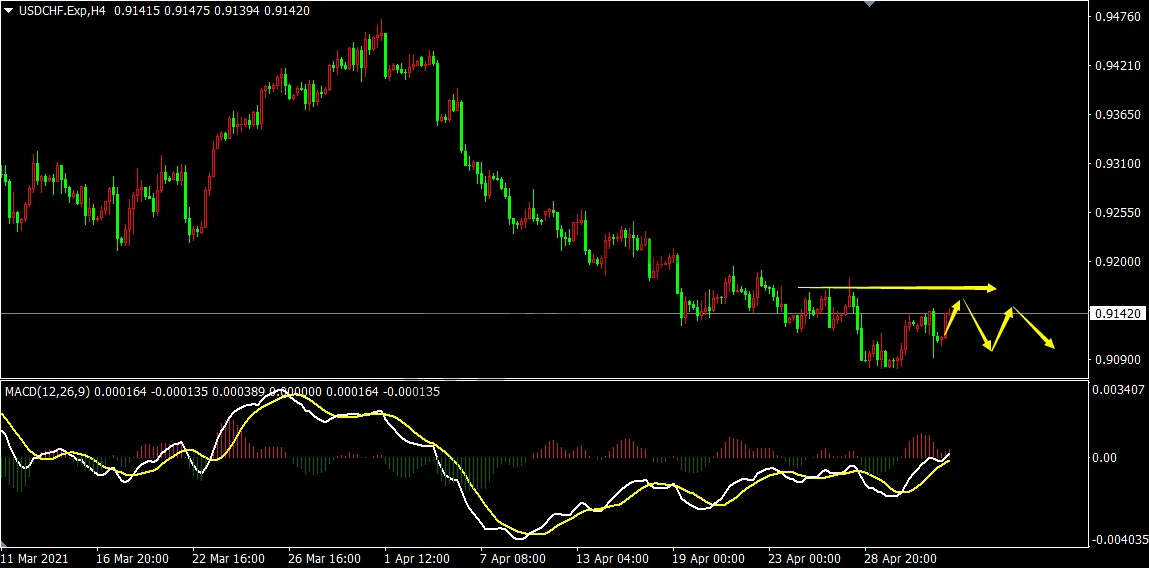Click the -0.004035 MACD scale label
The image size is (1149, 568).
1120,541
